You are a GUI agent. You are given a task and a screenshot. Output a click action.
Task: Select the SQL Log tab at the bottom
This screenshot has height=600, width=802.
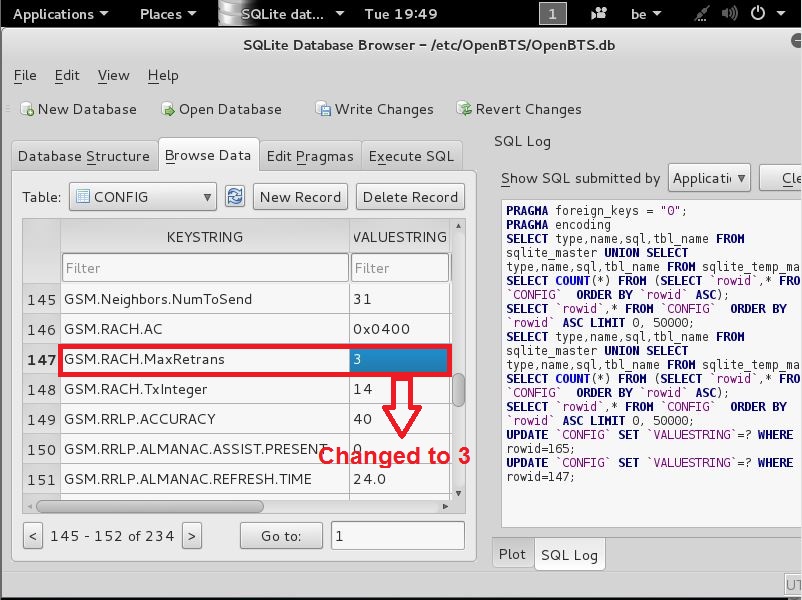(569, 555)
